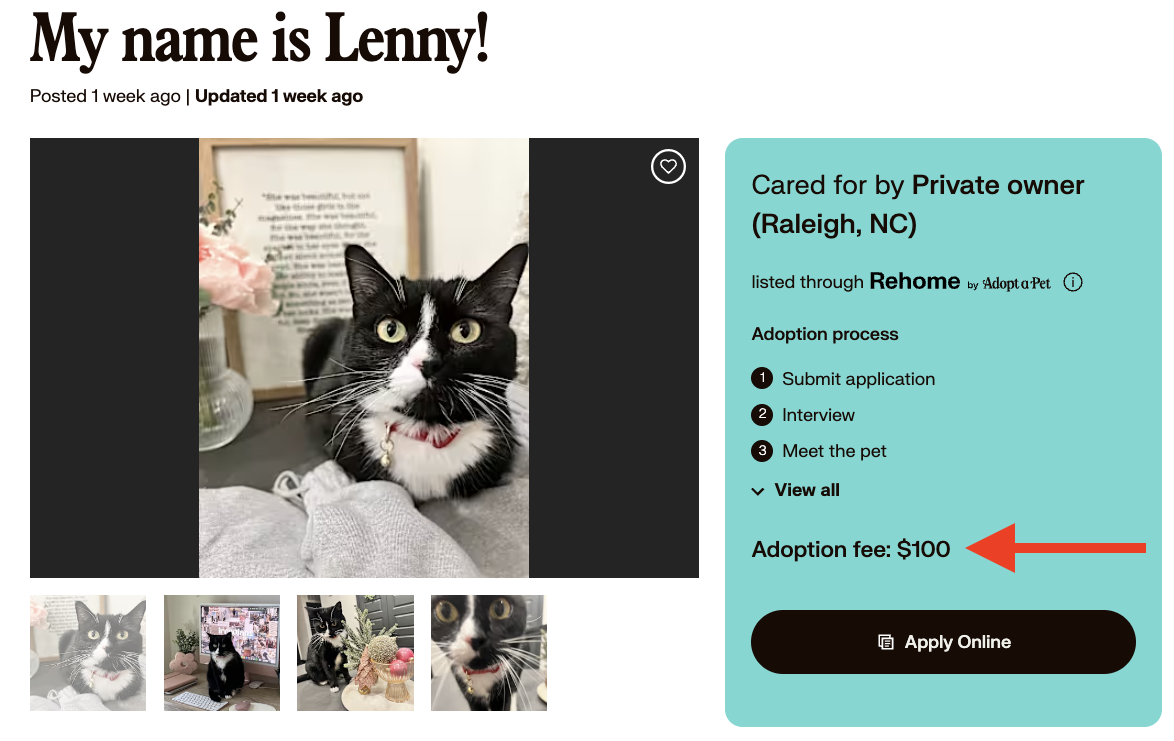Screen dimensions: 1174x741
Task: Click the View all chevron arrow
Action: point(758,491)
